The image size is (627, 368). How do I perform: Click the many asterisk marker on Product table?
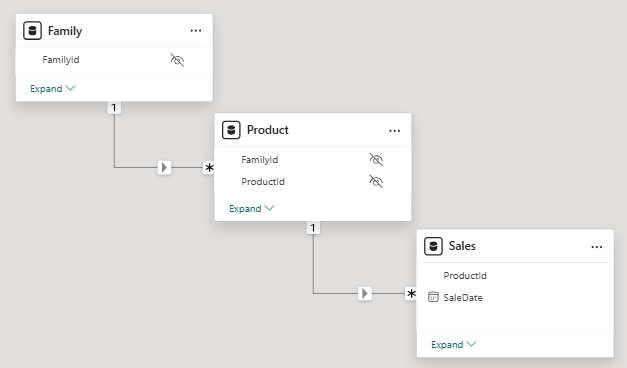point(209,168)
